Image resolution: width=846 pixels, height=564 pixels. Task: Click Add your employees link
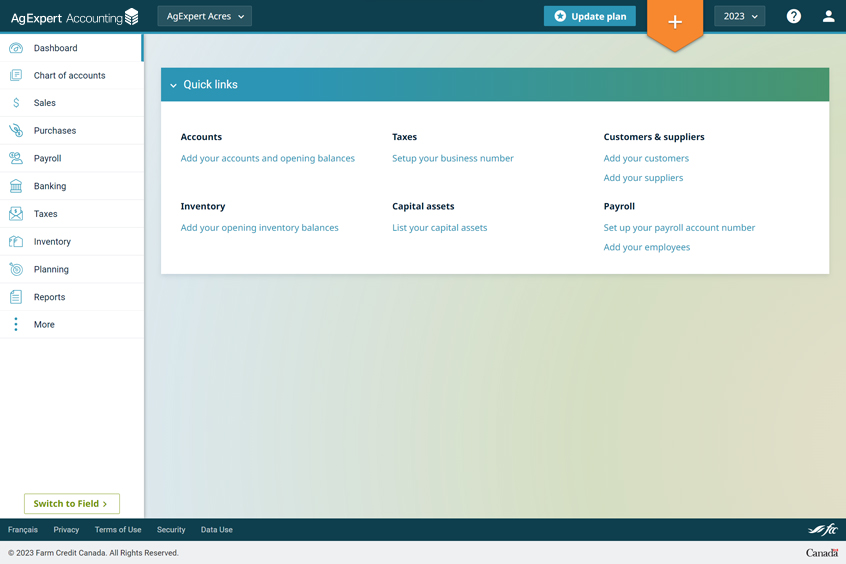[x=646, y=247]
